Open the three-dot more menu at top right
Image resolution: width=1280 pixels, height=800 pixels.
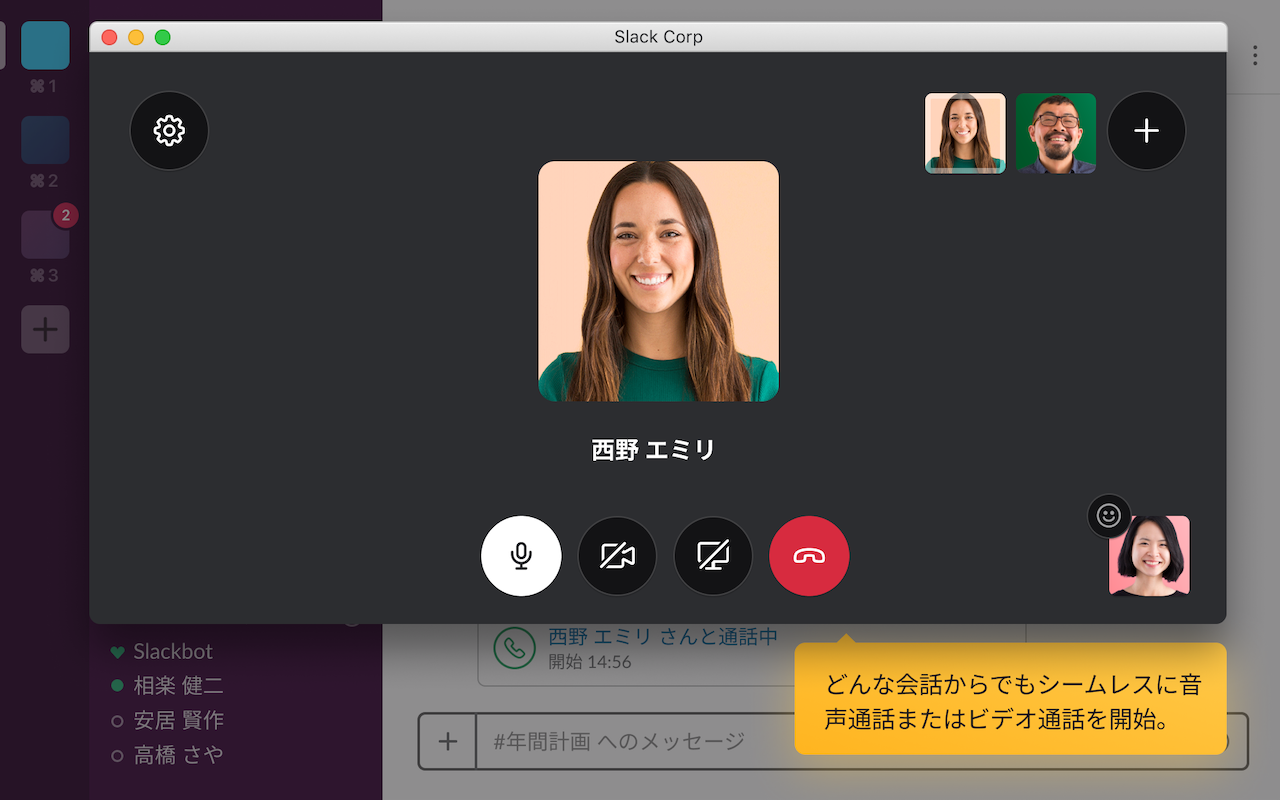pyautogui.click(x=1255, y=55)
